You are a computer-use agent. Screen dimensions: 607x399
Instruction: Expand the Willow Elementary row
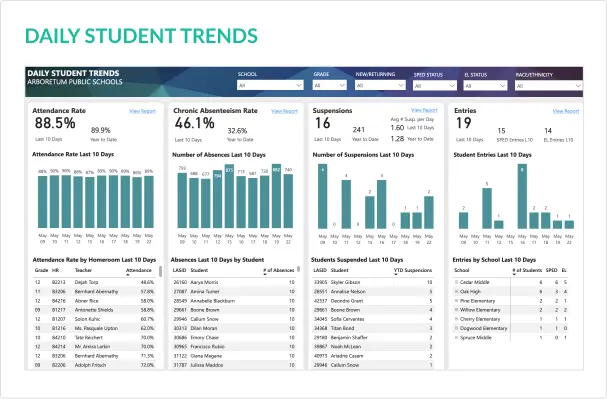coord(456,310)
